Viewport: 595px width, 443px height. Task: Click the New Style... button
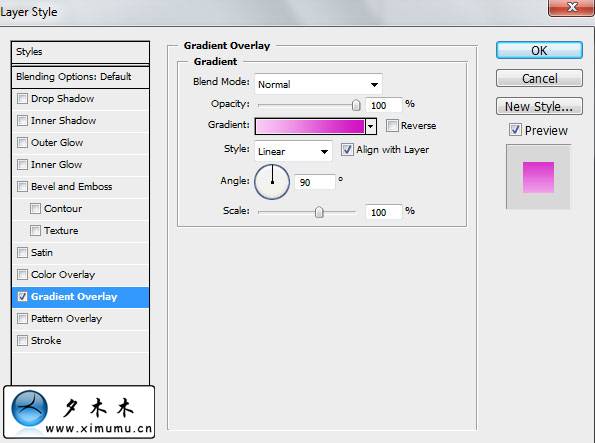tap(539, 106)
